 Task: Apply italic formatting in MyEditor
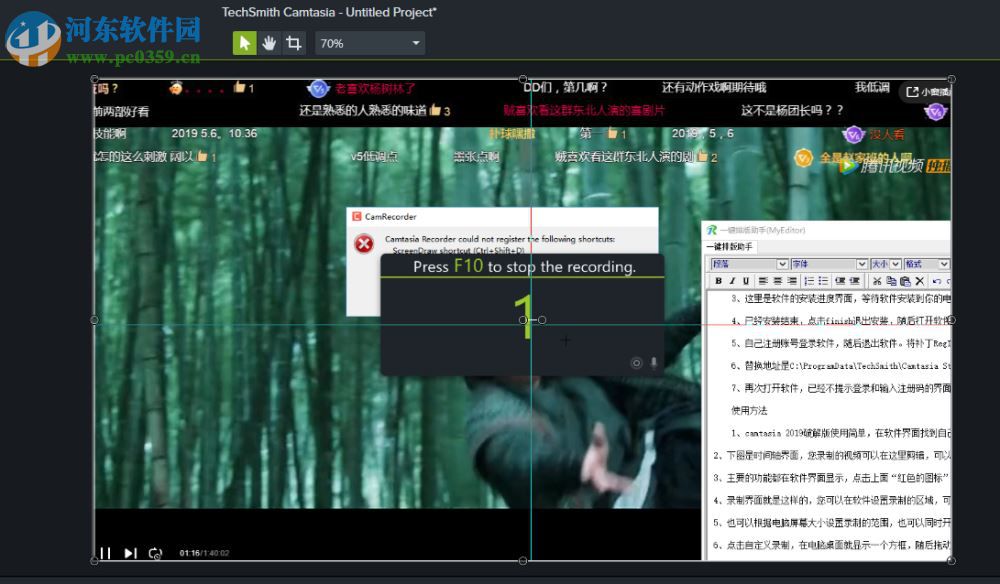point(733,280)
